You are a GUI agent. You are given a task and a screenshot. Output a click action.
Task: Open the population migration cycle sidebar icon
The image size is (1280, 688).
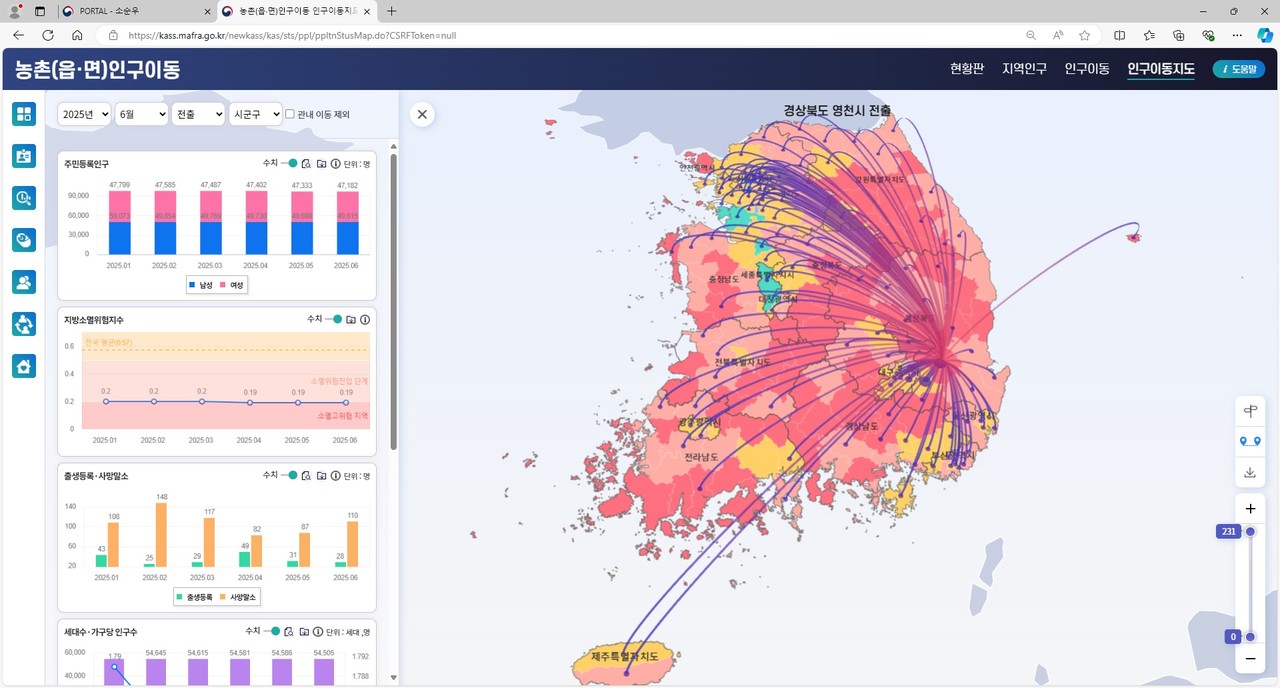24,324
